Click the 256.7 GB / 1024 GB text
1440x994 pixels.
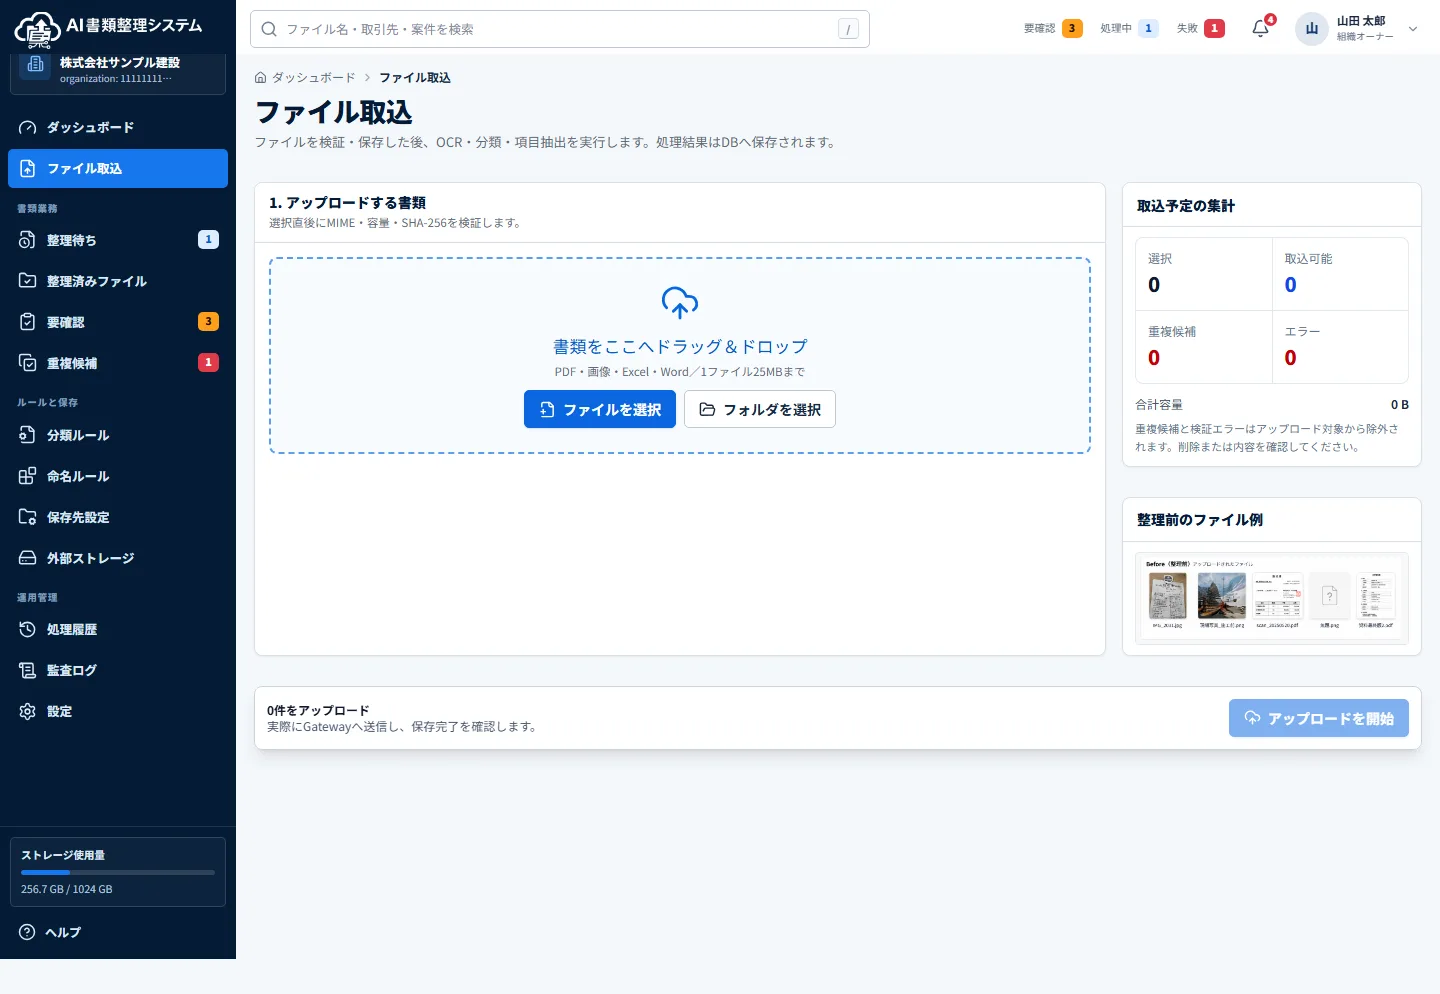pyautogui.click(x=67, y=889)
